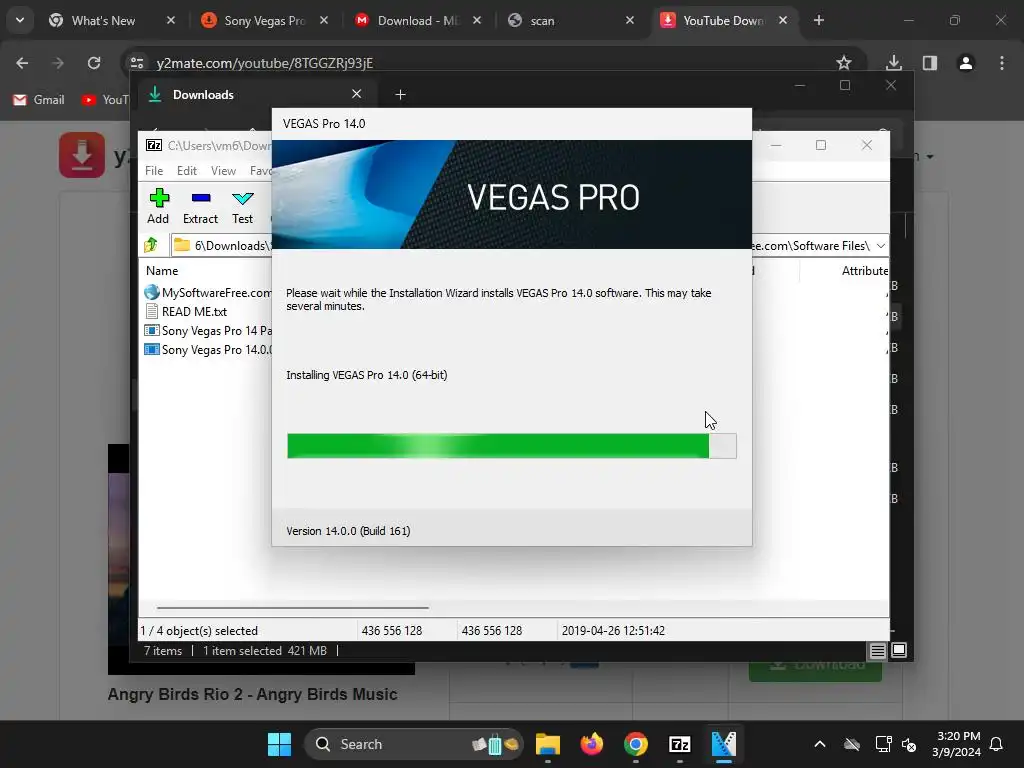Switch File Explorer to large thumbnails view icon
The height and width of the screenshot is (768, 1024).
coord(899,650)
